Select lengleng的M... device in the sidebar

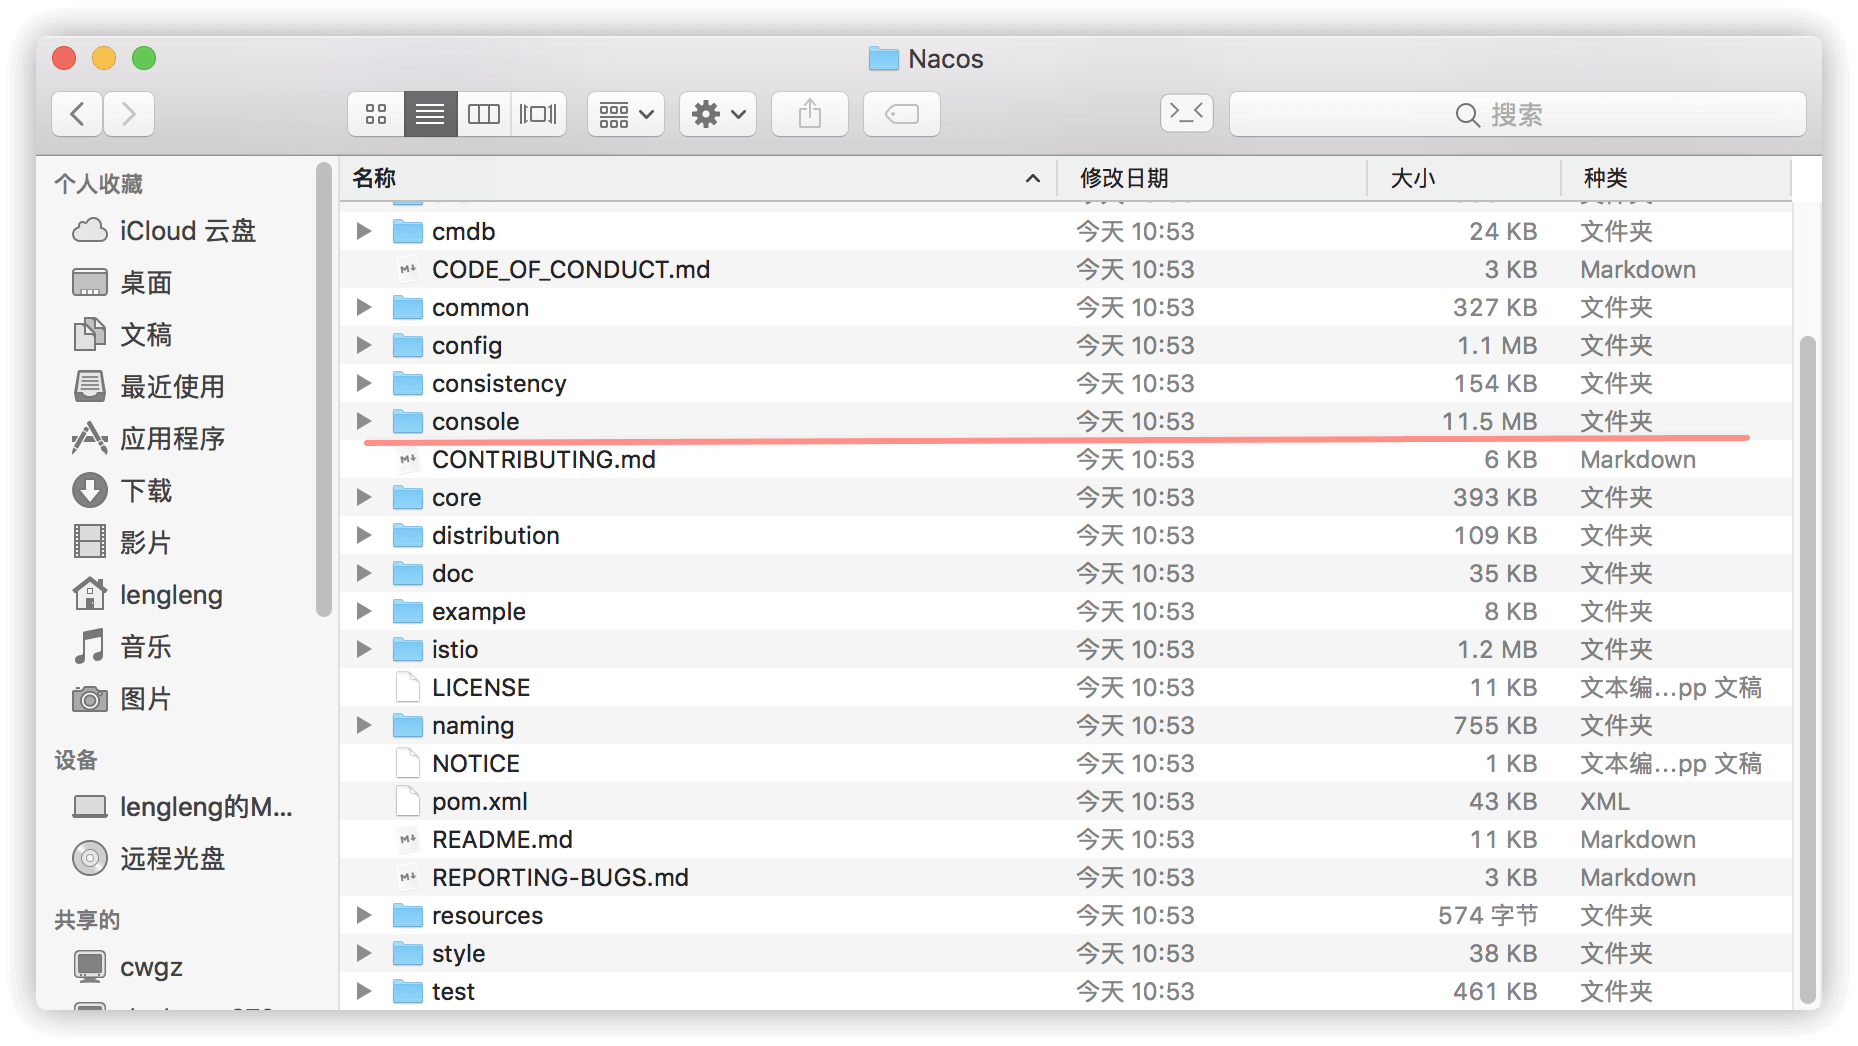tap(183, 807)
